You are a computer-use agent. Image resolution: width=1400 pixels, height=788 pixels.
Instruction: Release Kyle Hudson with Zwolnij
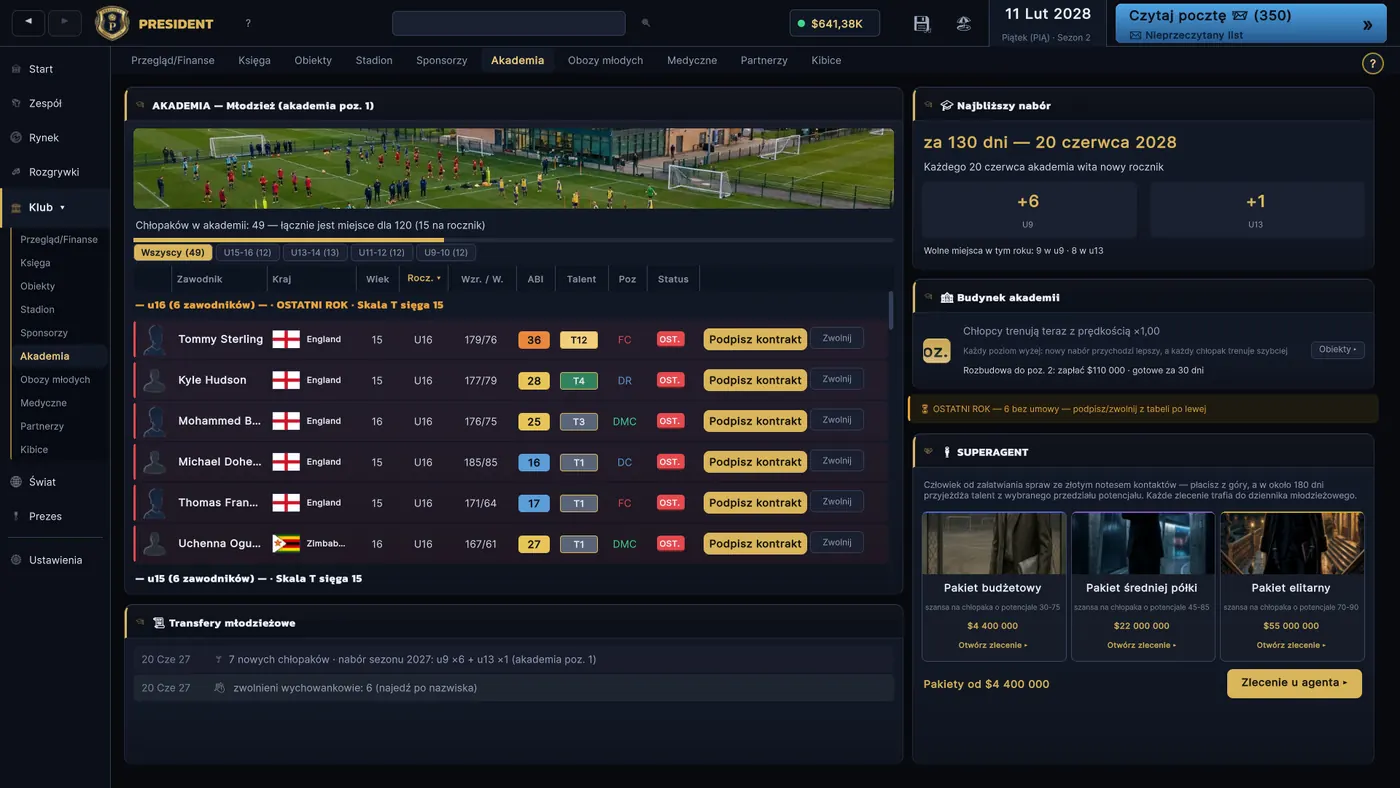point(837,379)
